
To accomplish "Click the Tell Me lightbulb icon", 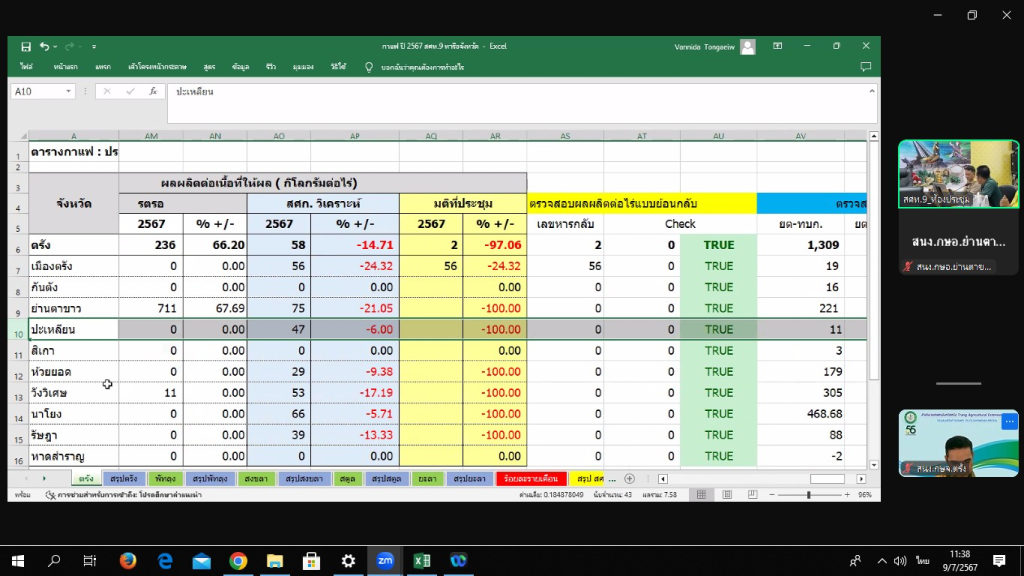I will pyautogui.click(x=369, y=67).
